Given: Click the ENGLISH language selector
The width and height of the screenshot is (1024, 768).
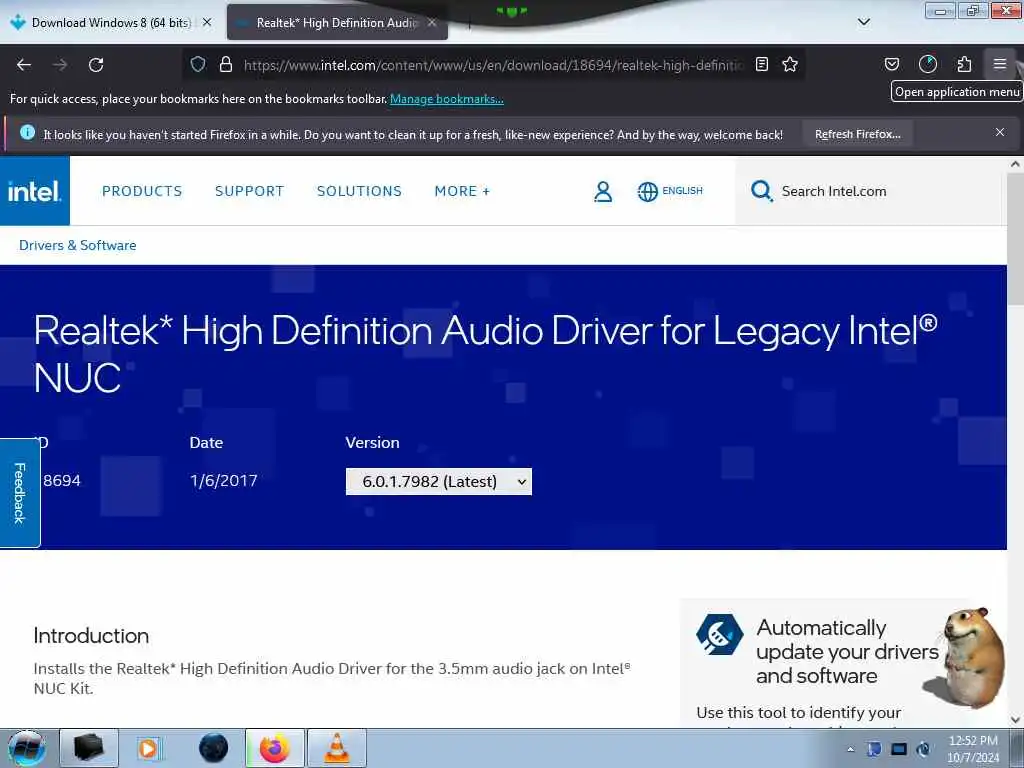Looking at the screenshot, I should (x=682, y=191).
